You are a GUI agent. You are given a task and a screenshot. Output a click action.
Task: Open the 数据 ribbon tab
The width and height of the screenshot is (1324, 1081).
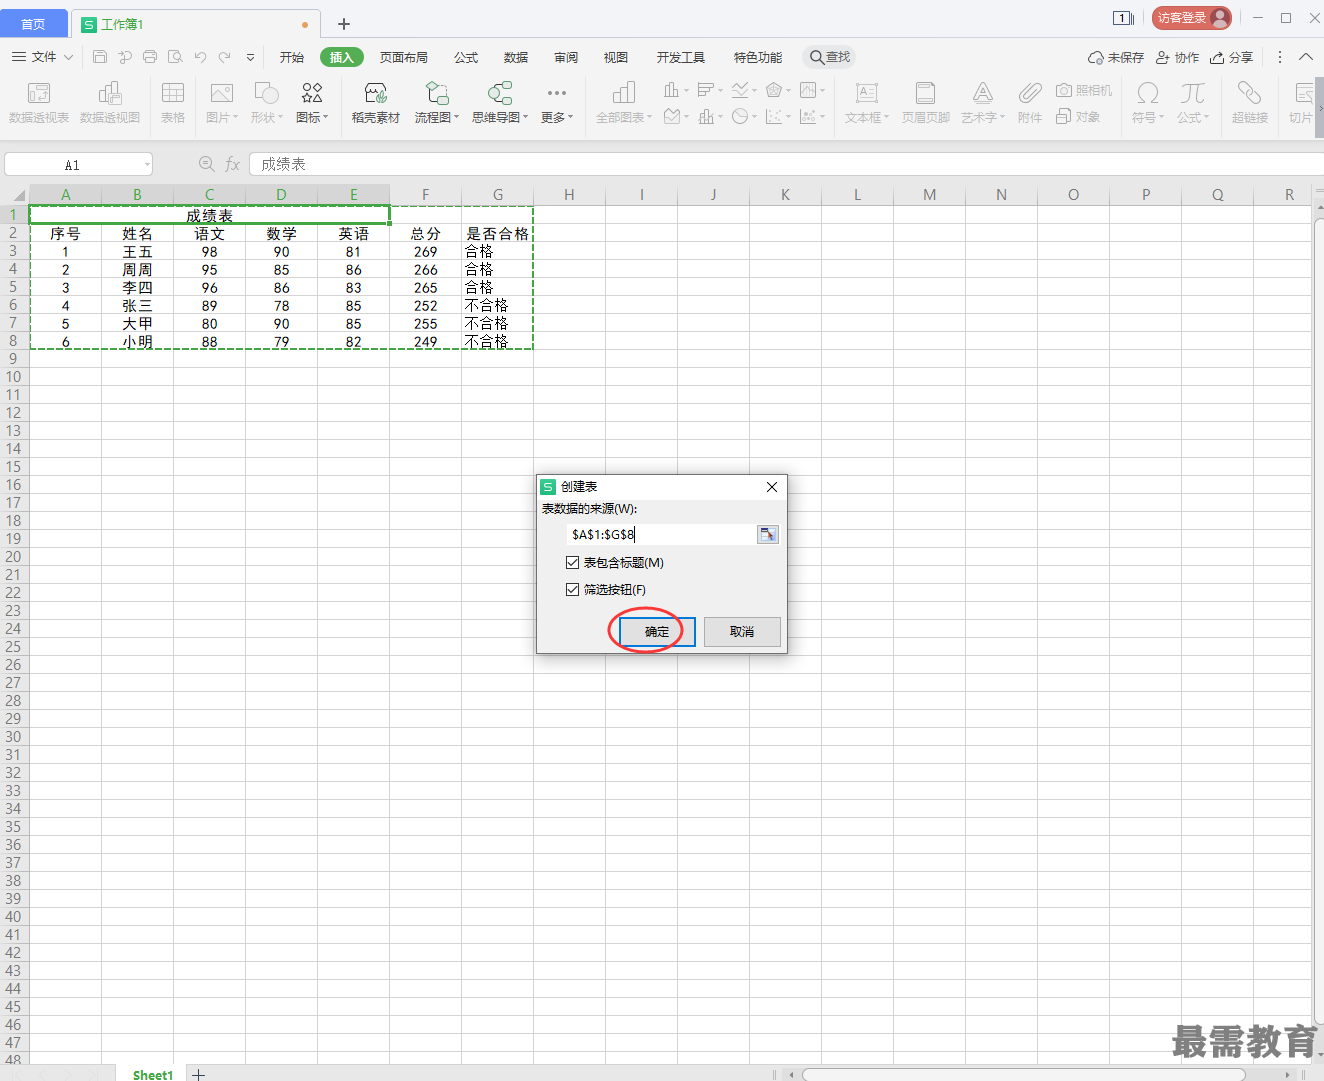[x=516, y=57]
